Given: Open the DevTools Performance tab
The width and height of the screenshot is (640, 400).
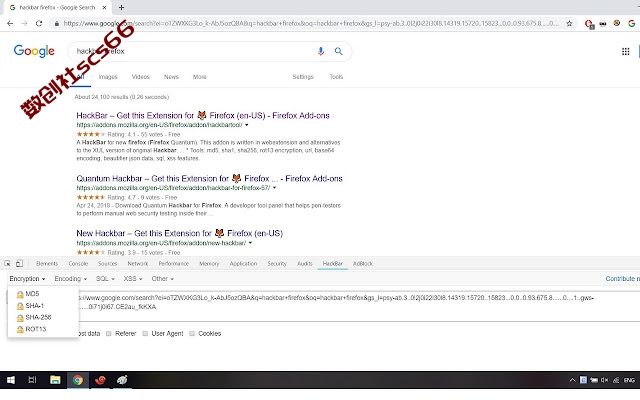Looking at the screenshot, I should pyautogui.click(x=173, y=264).
